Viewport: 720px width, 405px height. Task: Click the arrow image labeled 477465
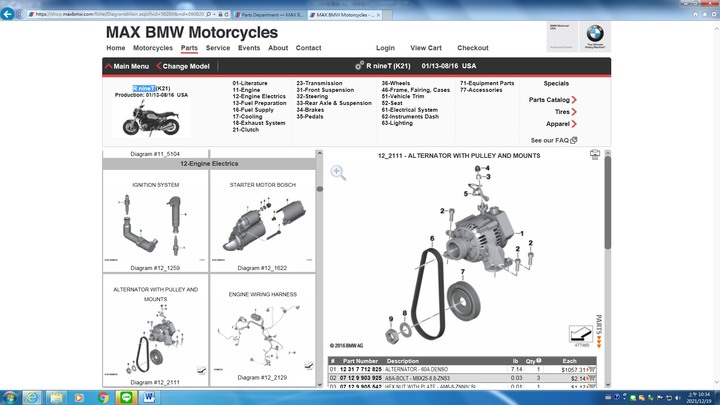point(581,333)
